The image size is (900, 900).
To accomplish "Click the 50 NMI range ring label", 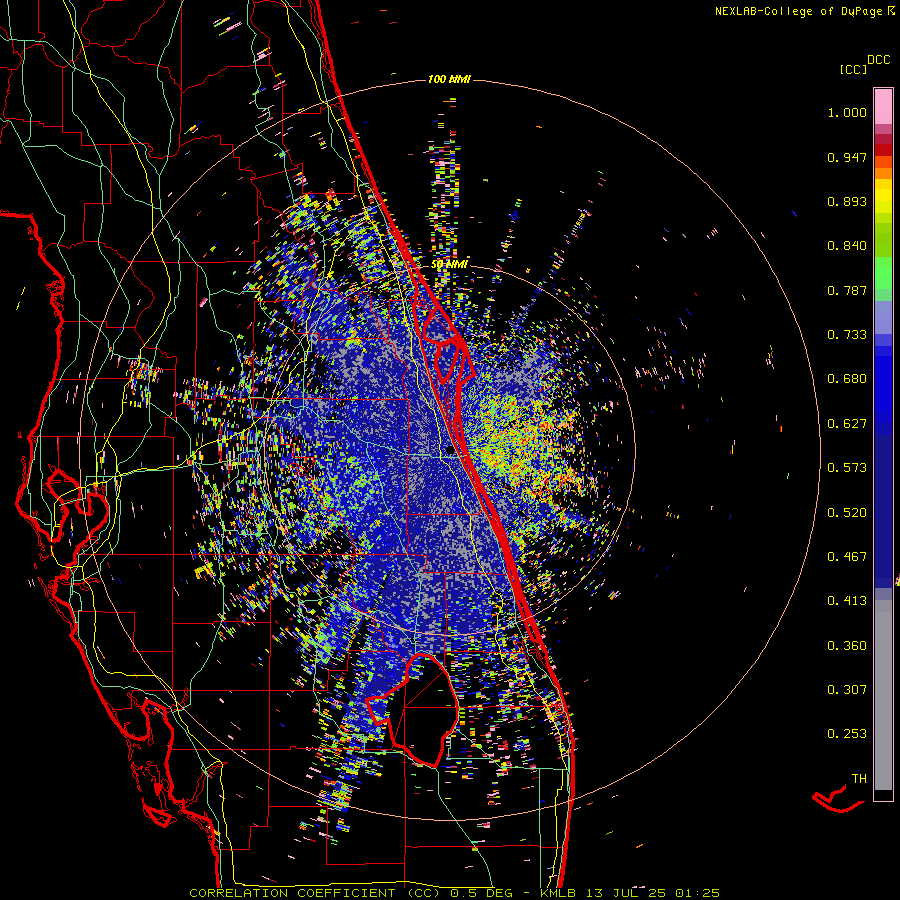I will (449, 265).
